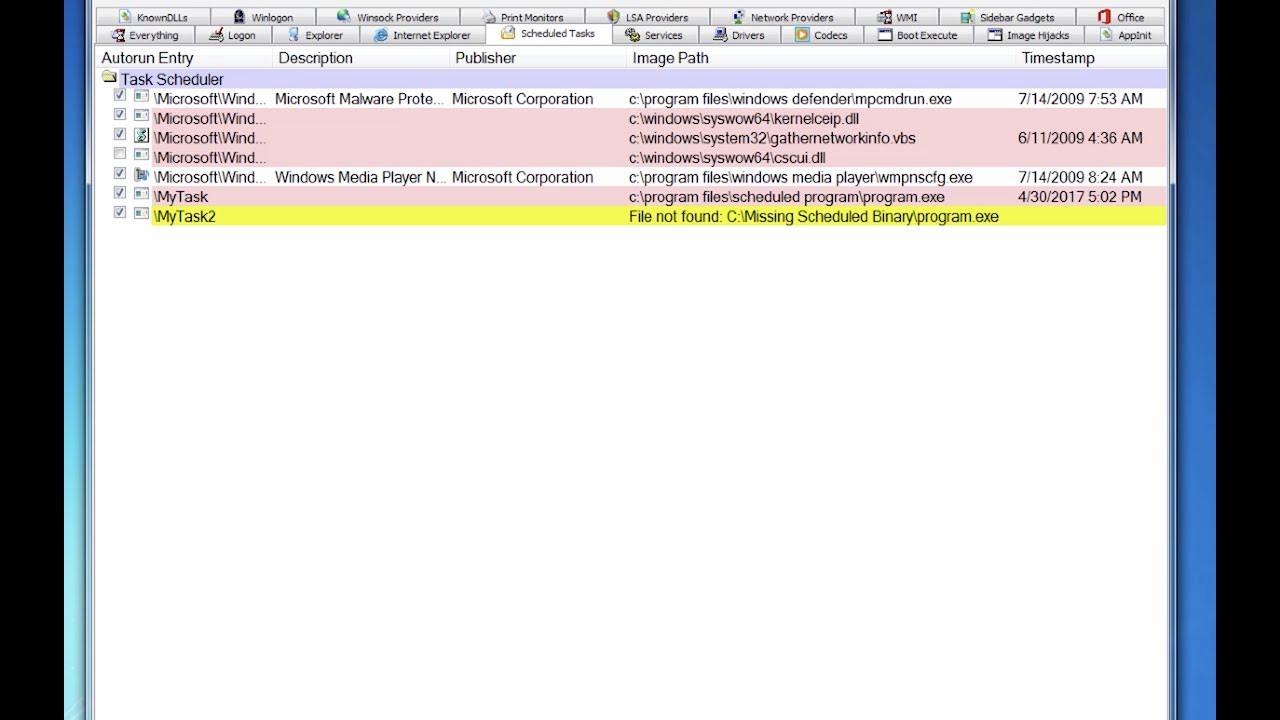
Task: Disable the \MyTask entry checkbox
Action: pyautogui.click(x=120, y=193)
